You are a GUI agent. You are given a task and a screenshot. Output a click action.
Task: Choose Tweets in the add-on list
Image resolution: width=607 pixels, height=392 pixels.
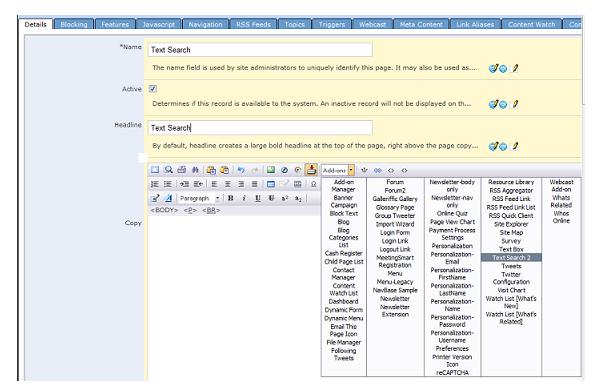511,266
